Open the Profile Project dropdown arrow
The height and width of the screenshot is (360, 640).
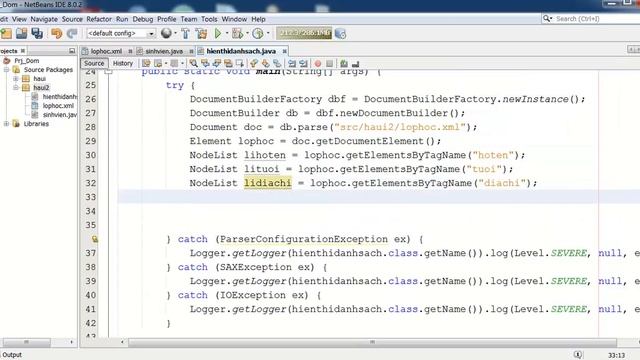tap(268, 33)
